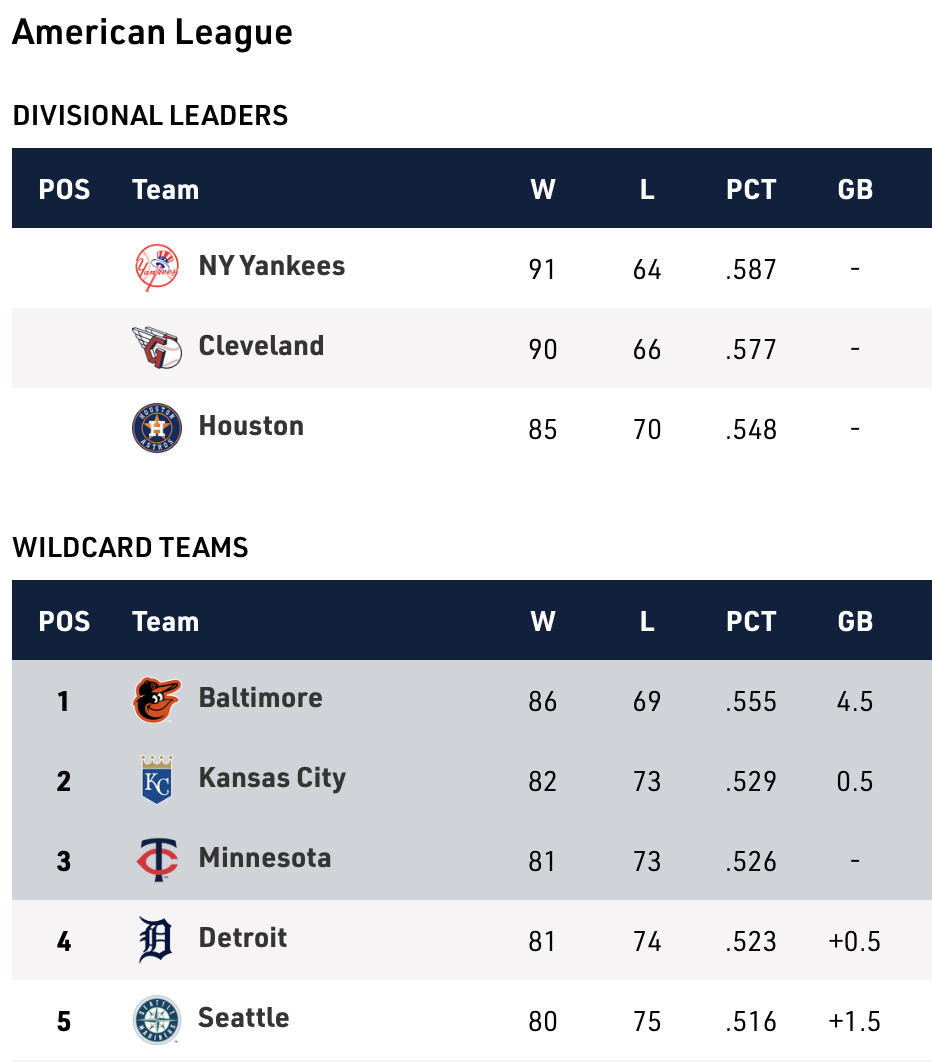This screenshot has height=1062, width=932.
Task: Select the Baltimore team name
Action: pyautogui.click(x=260, y=698)
